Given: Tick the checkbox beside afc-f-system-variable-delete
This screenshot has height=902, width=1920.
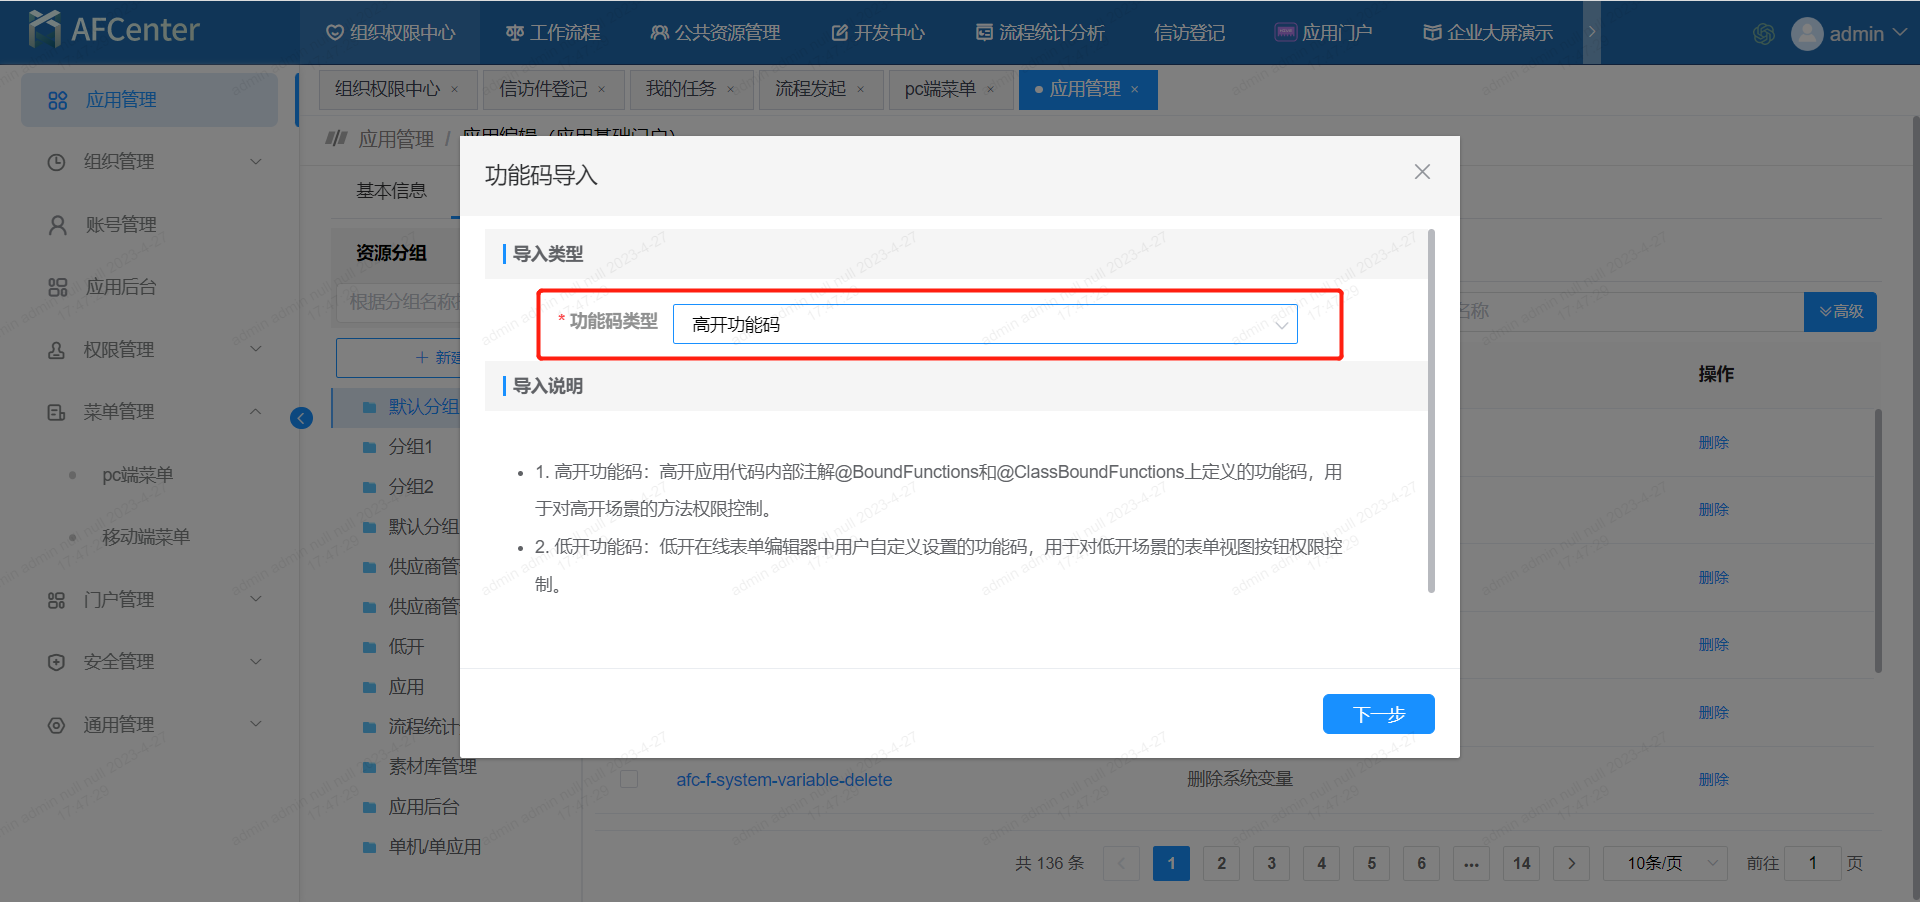Looking at the screenshot, I should pyautogui.click(x=629, y=779).
